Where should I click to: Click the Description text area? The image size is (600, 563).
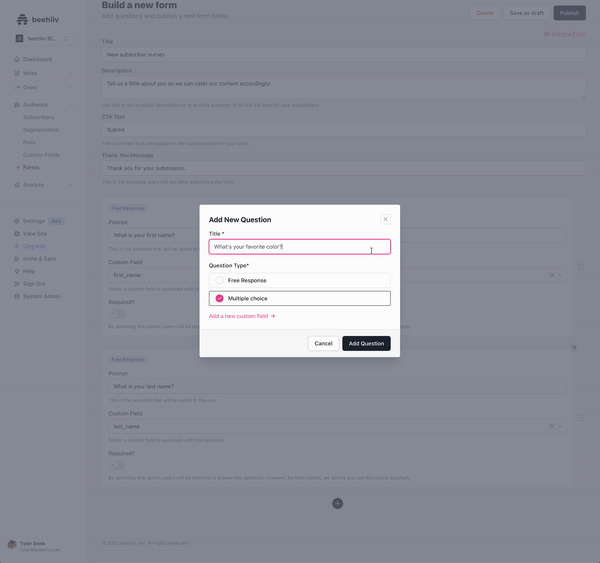(344, 87)
